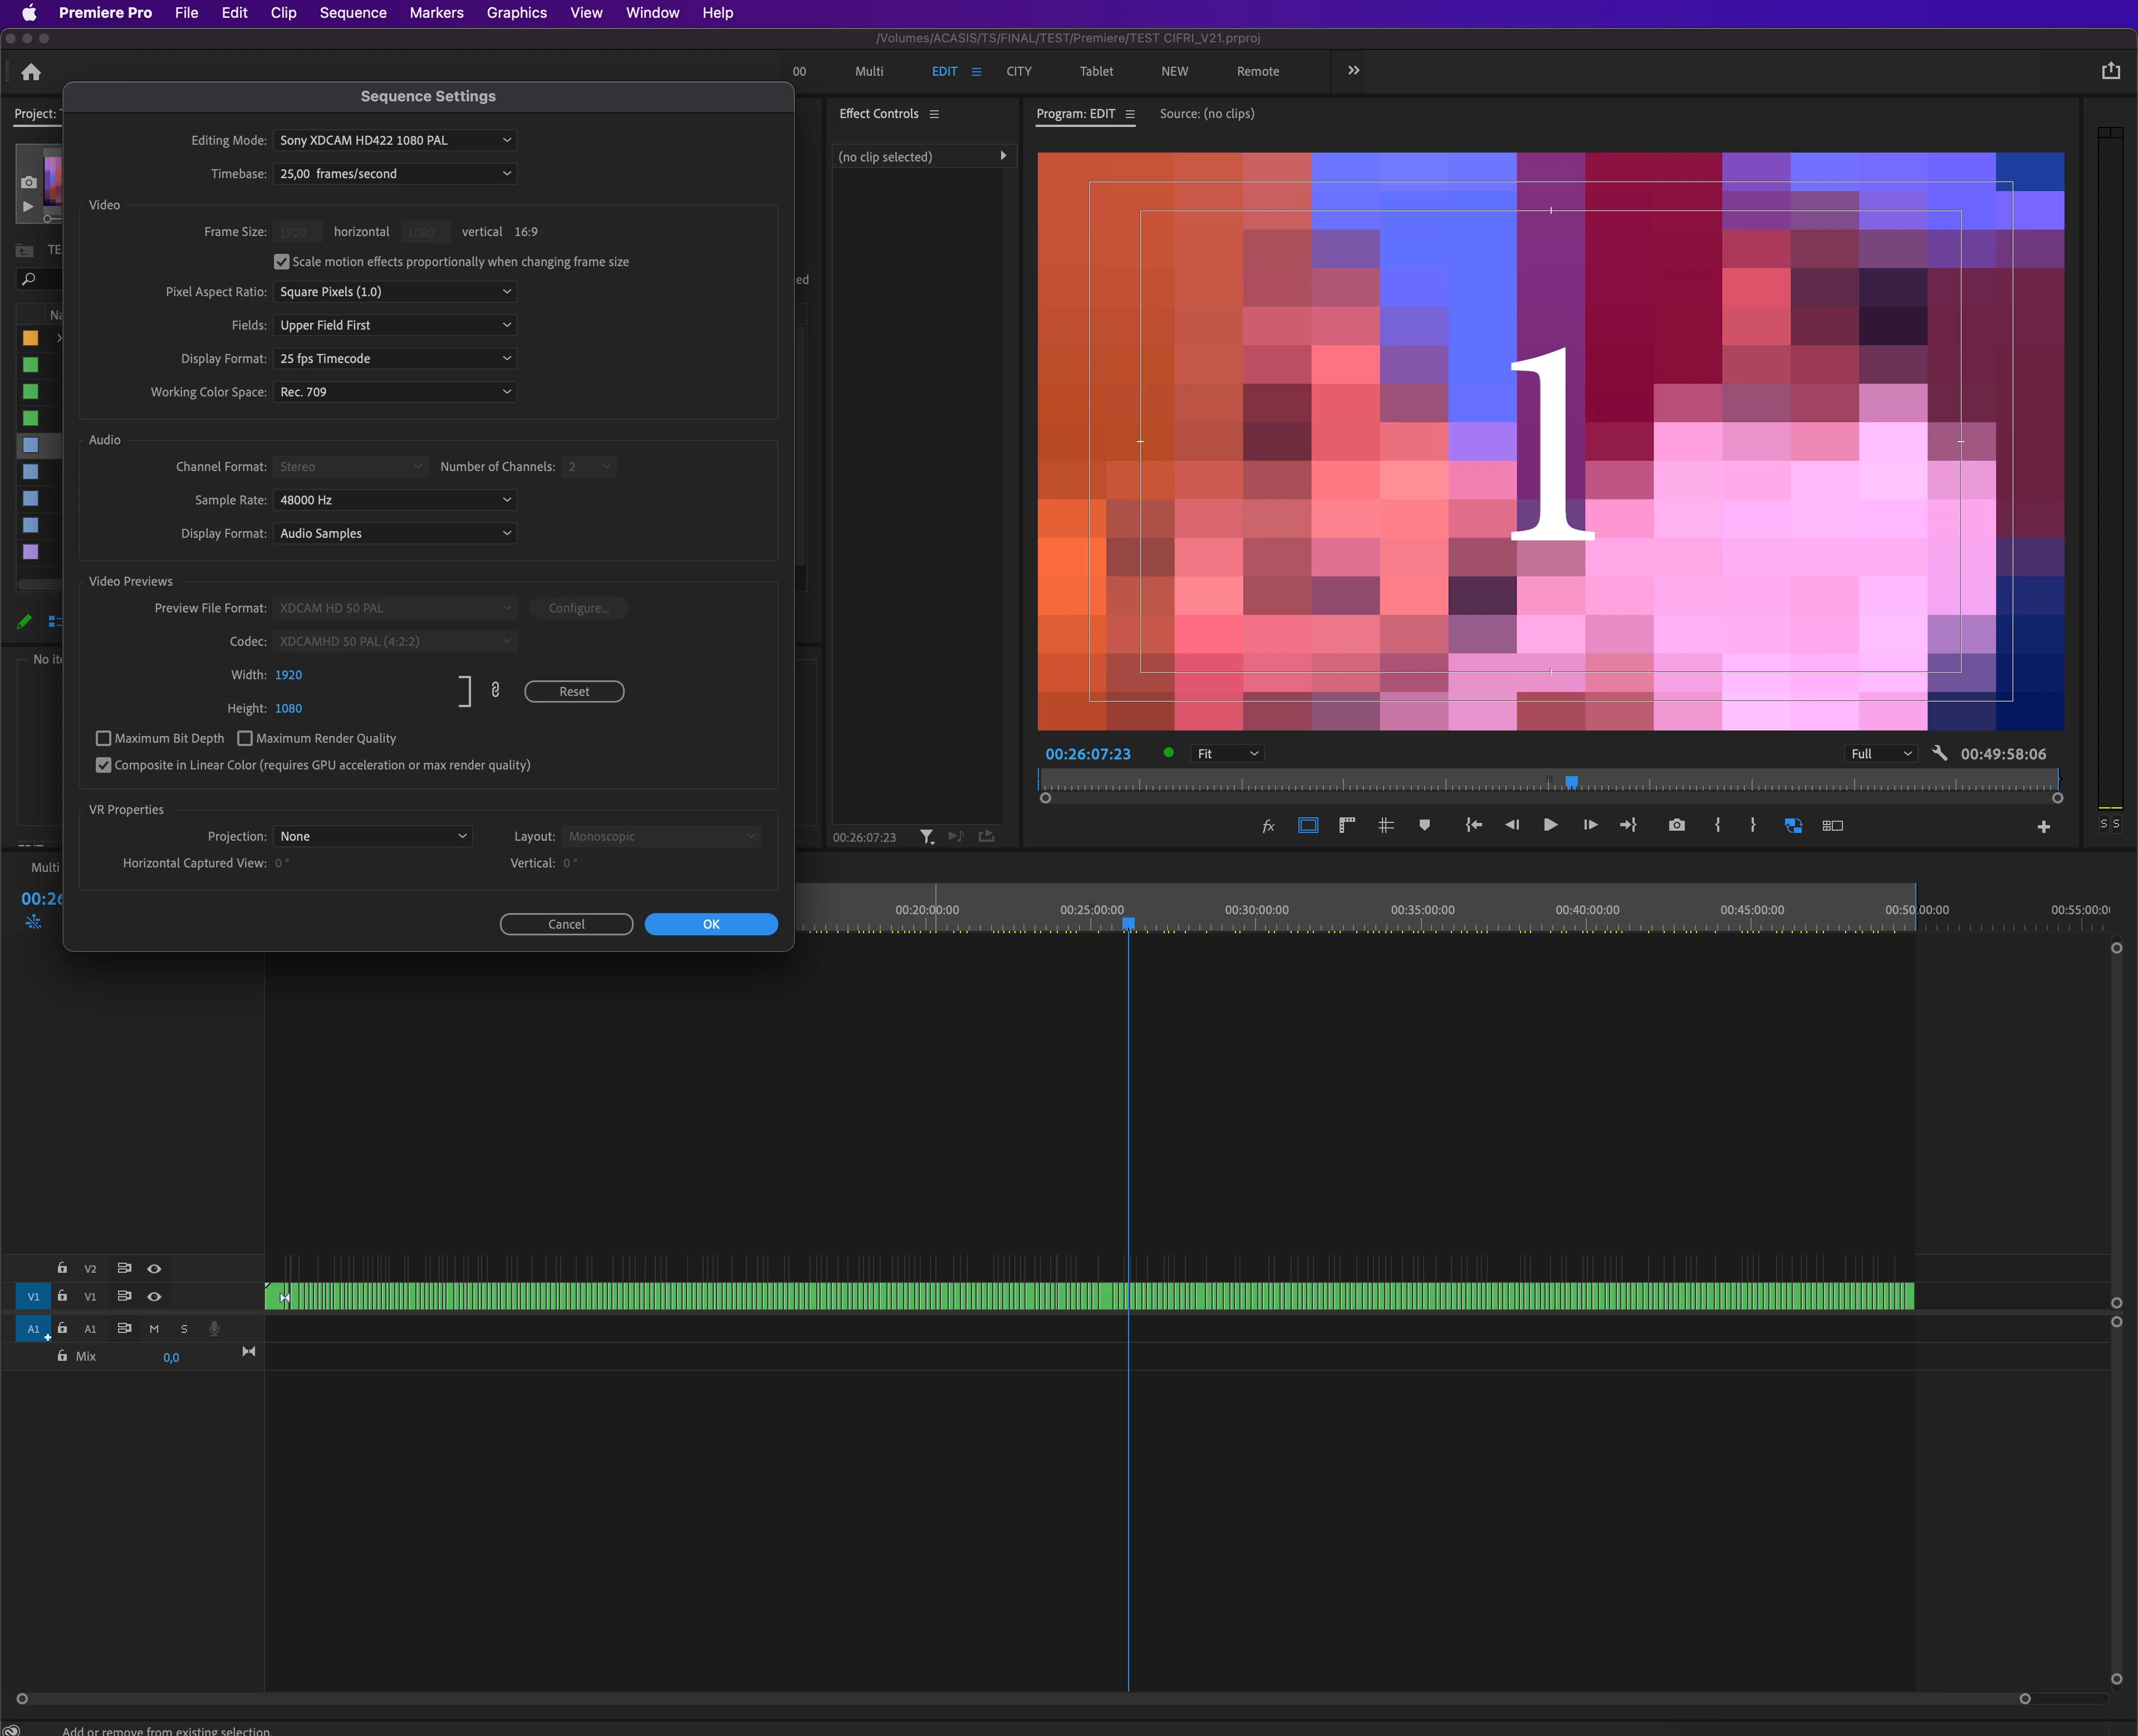This screenshot has height=1736, width=2138.
Task: Hide track V2 with eye icon
Action: [154, 1268]
